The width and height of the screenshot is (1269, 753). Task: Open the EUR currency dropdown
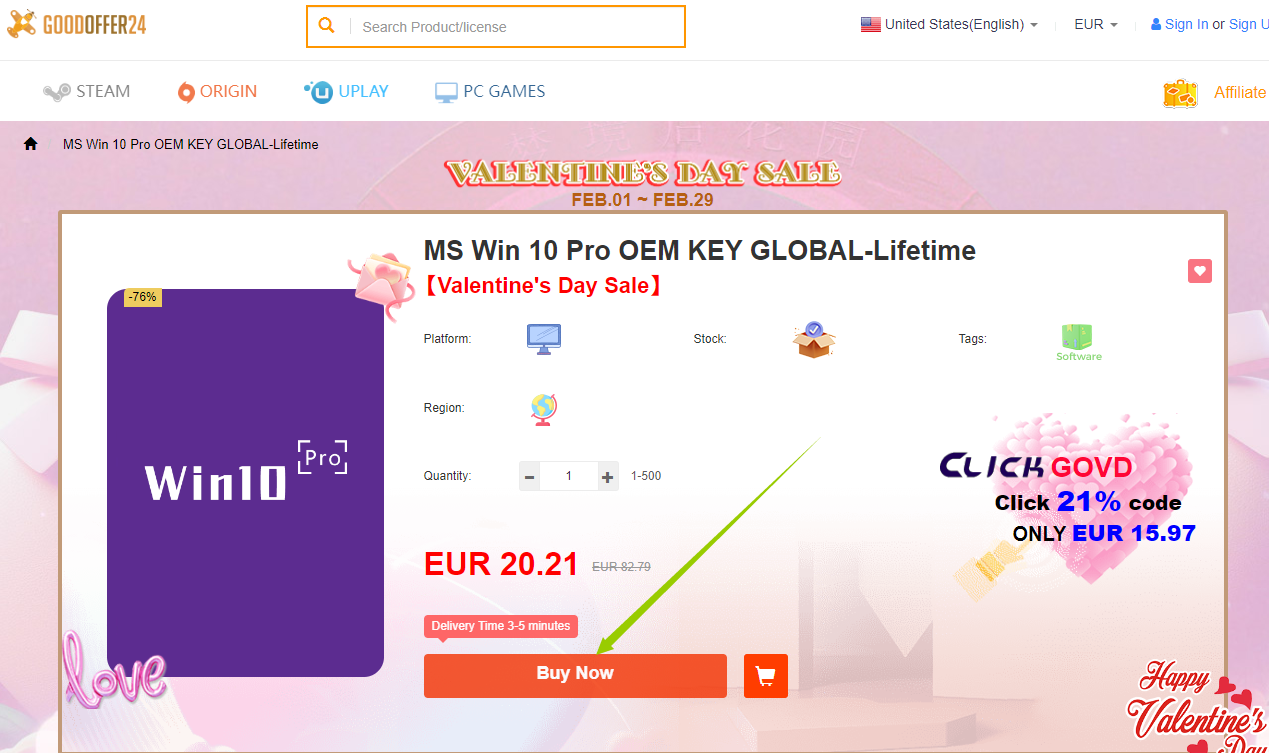pyautogui.click(x=1095, y=24)
